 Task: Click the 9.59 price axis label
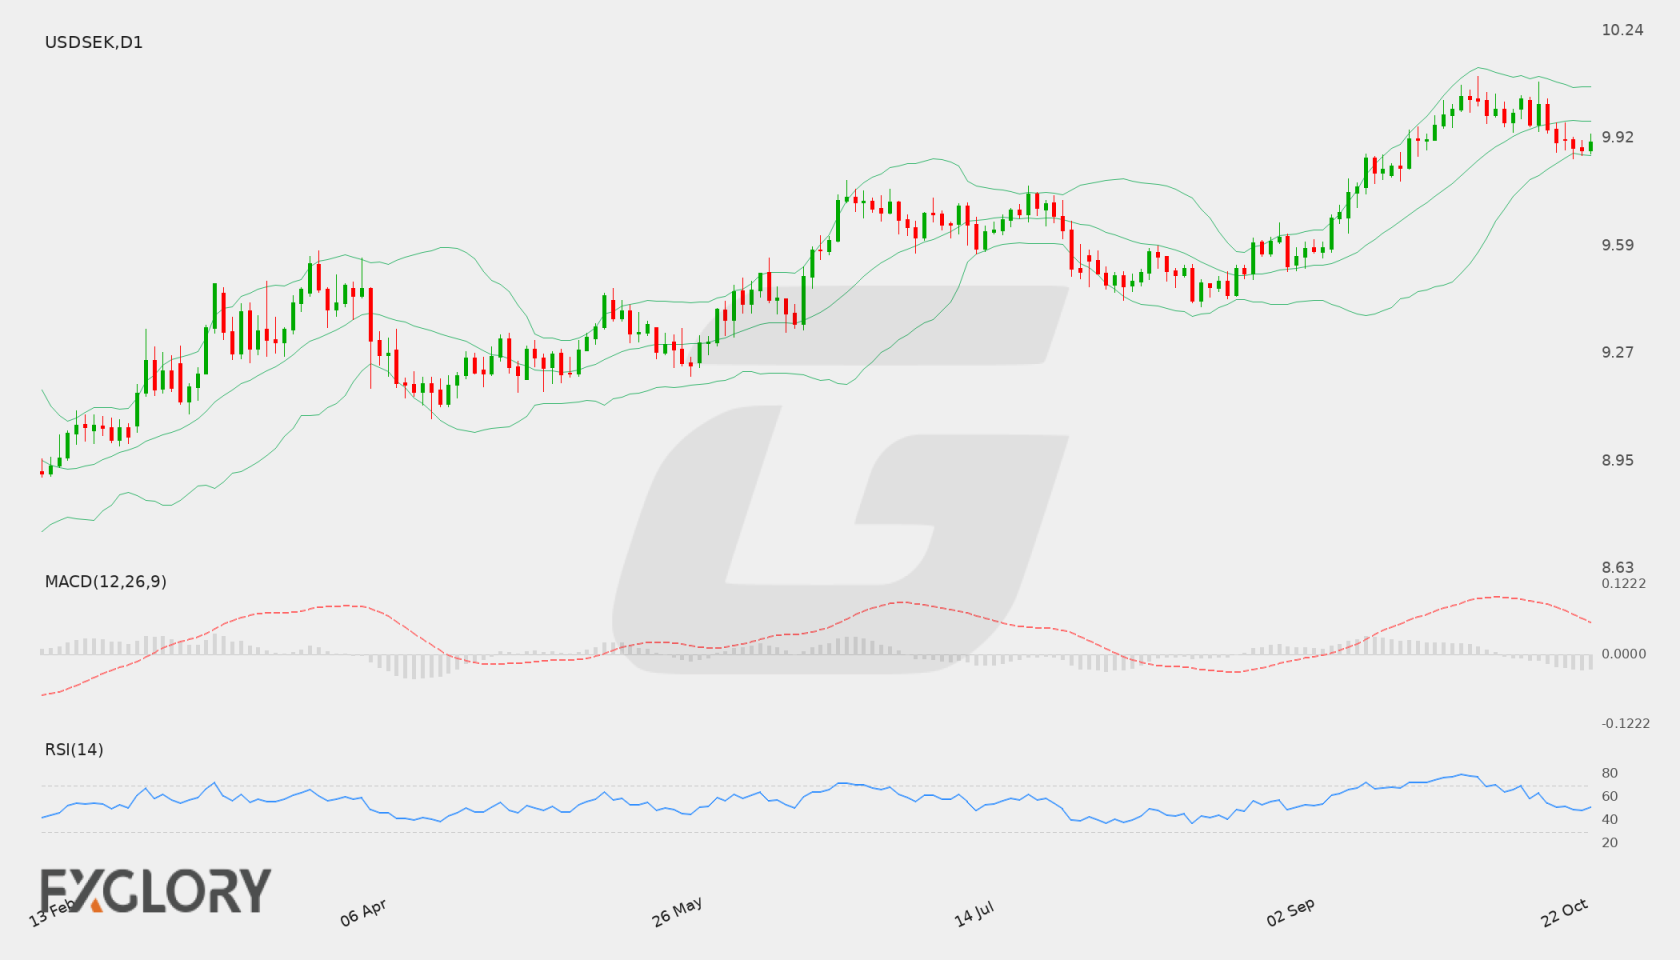pos(1617,245)
